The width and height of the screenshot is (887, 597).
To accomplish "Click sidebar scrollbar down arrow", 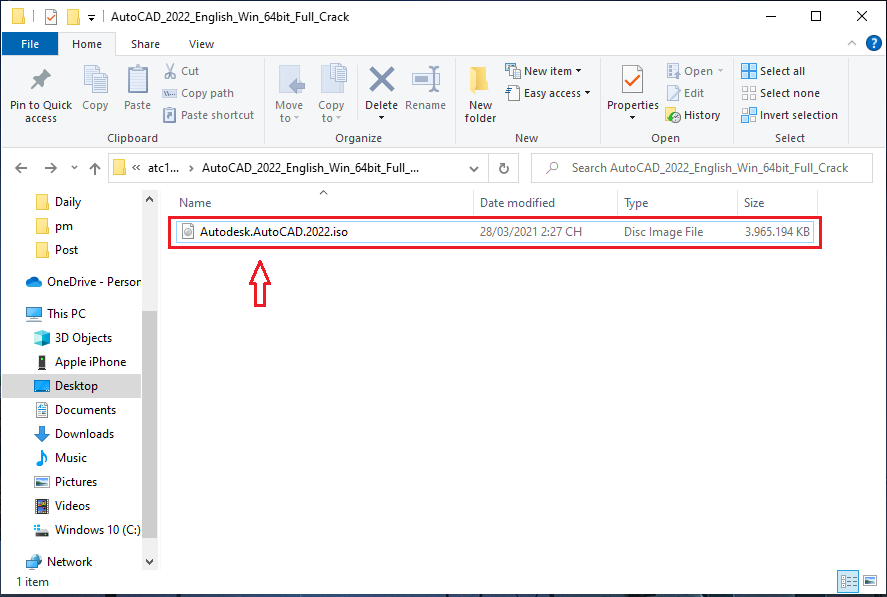I will [x=149, y=562].
